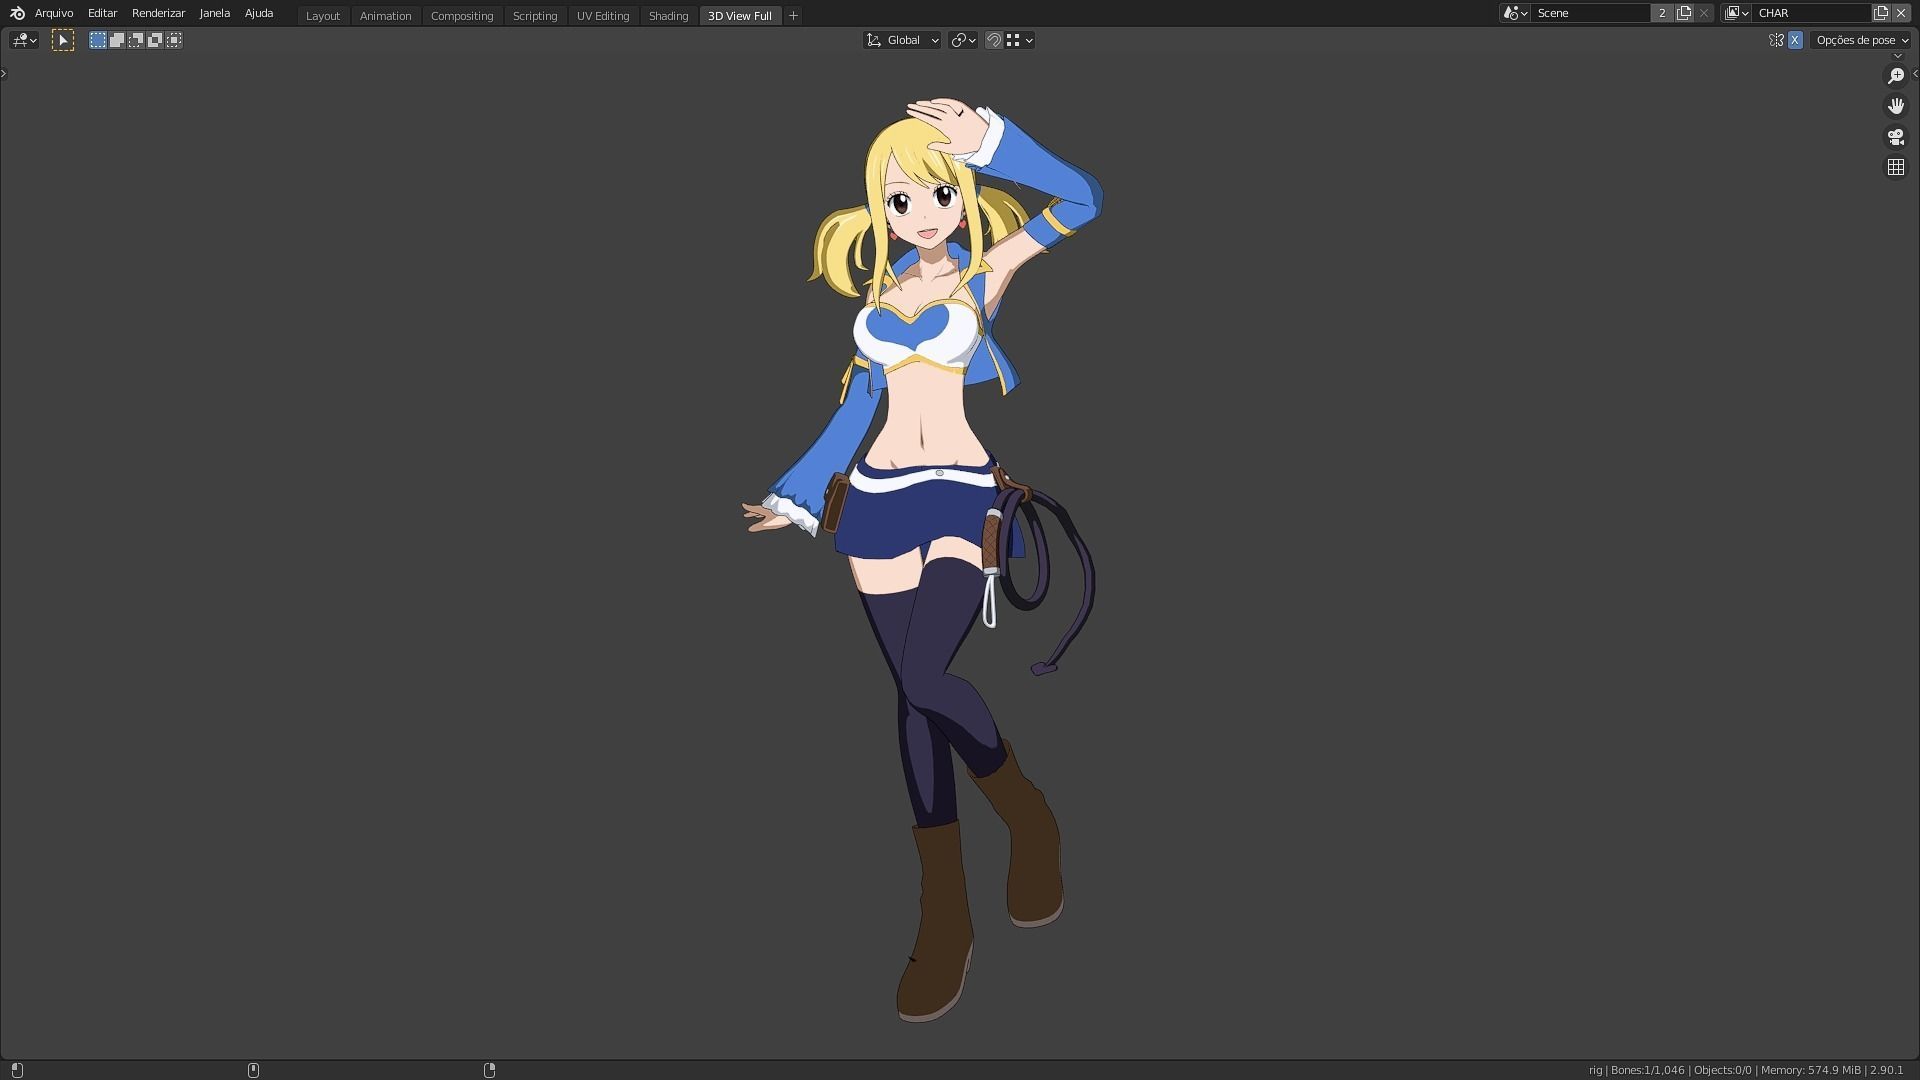Toggle perspective/orthographic grid gizmo

[x=1896, y=167]
